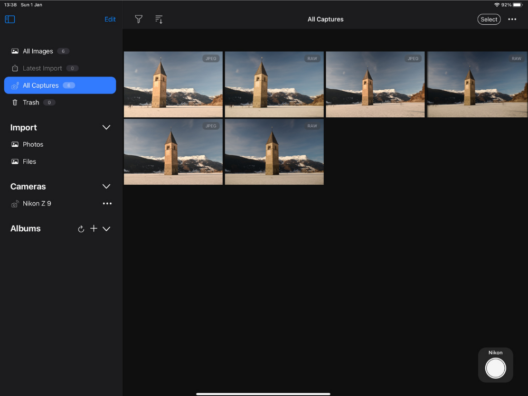
Task: Select Nikon Z 9 camera entry
Action: 37,203
